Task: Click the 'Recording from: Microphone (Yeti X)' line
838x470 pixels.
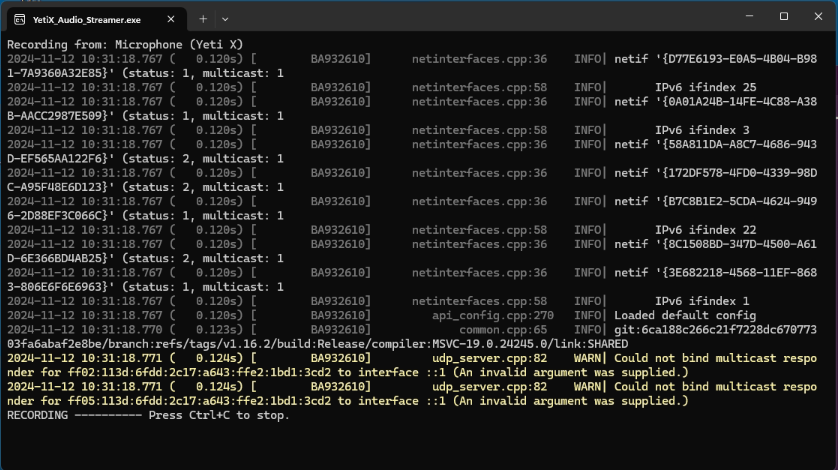Action: tap(125, 44)
